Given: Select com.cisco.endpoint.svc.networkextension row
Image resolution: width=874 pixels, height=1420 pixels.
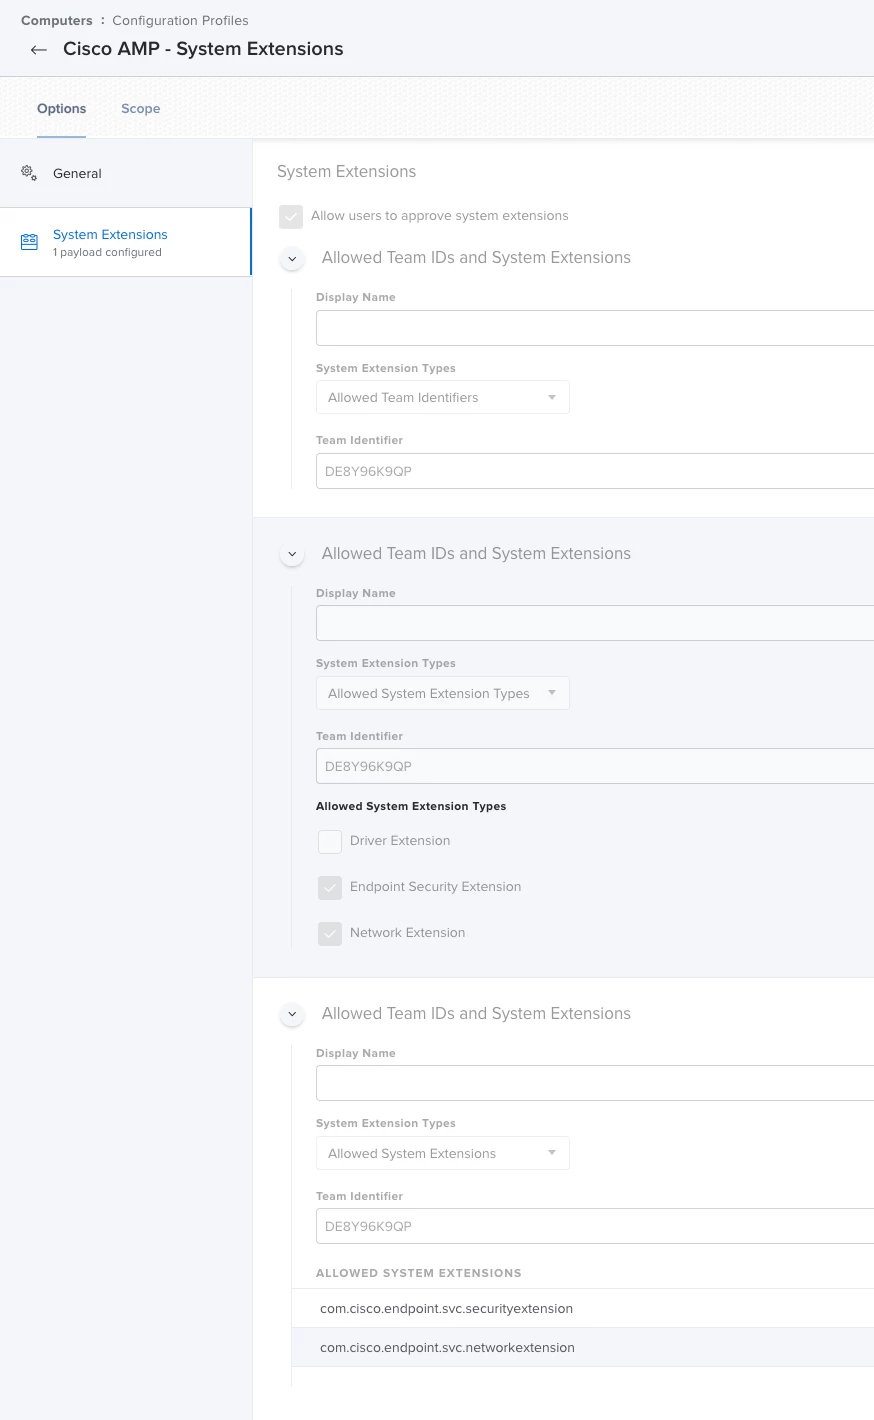Looking at the screenshot, I should pos(583,1347).
